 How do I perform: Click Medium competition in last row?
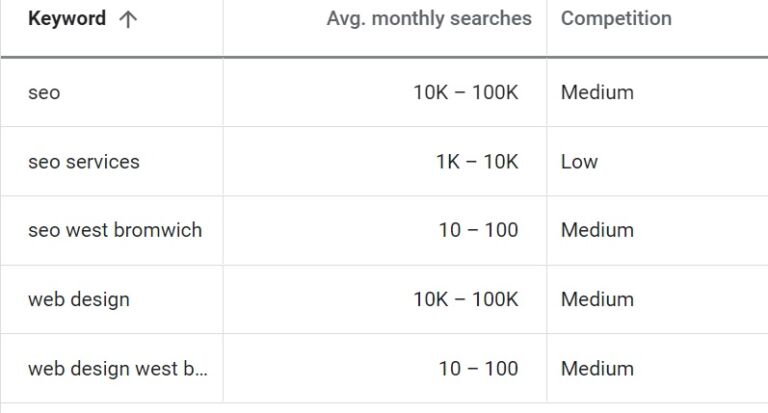coord(597,368)
